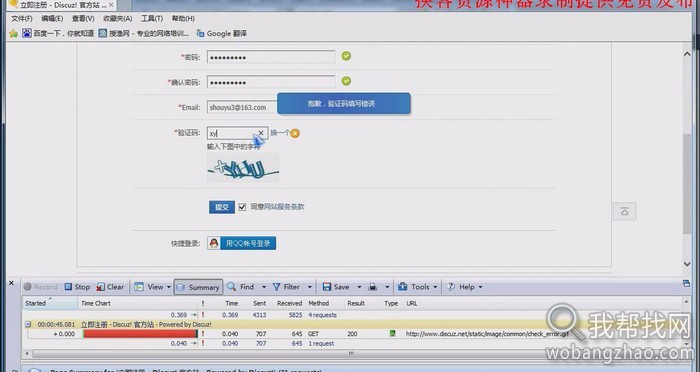Sort by the Received column header

(x=289, y=303)
